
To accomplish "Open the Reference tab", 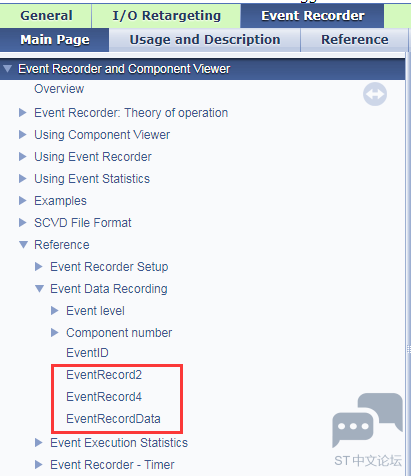I will 354,40.
